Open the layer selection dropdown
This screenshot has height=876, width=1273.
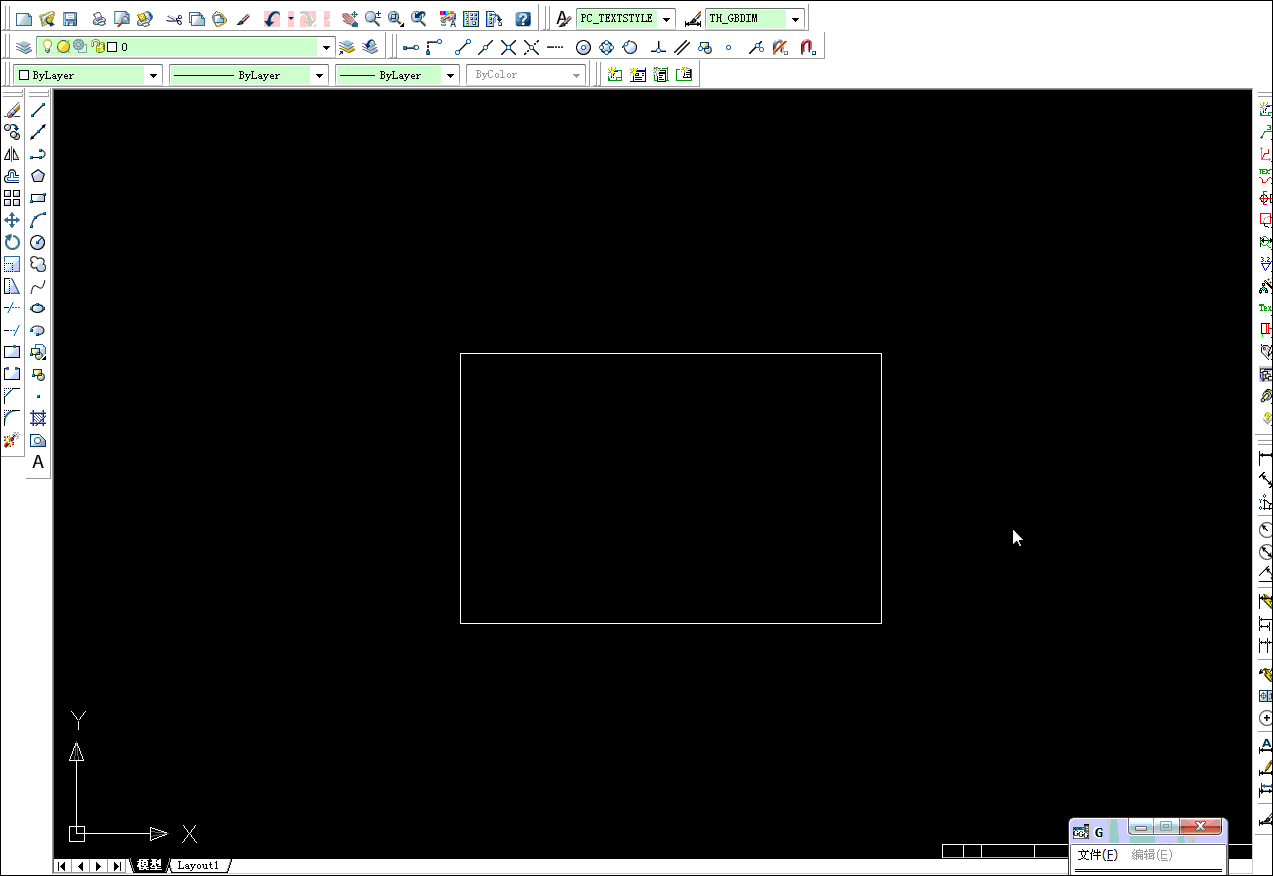pos(327,46)
